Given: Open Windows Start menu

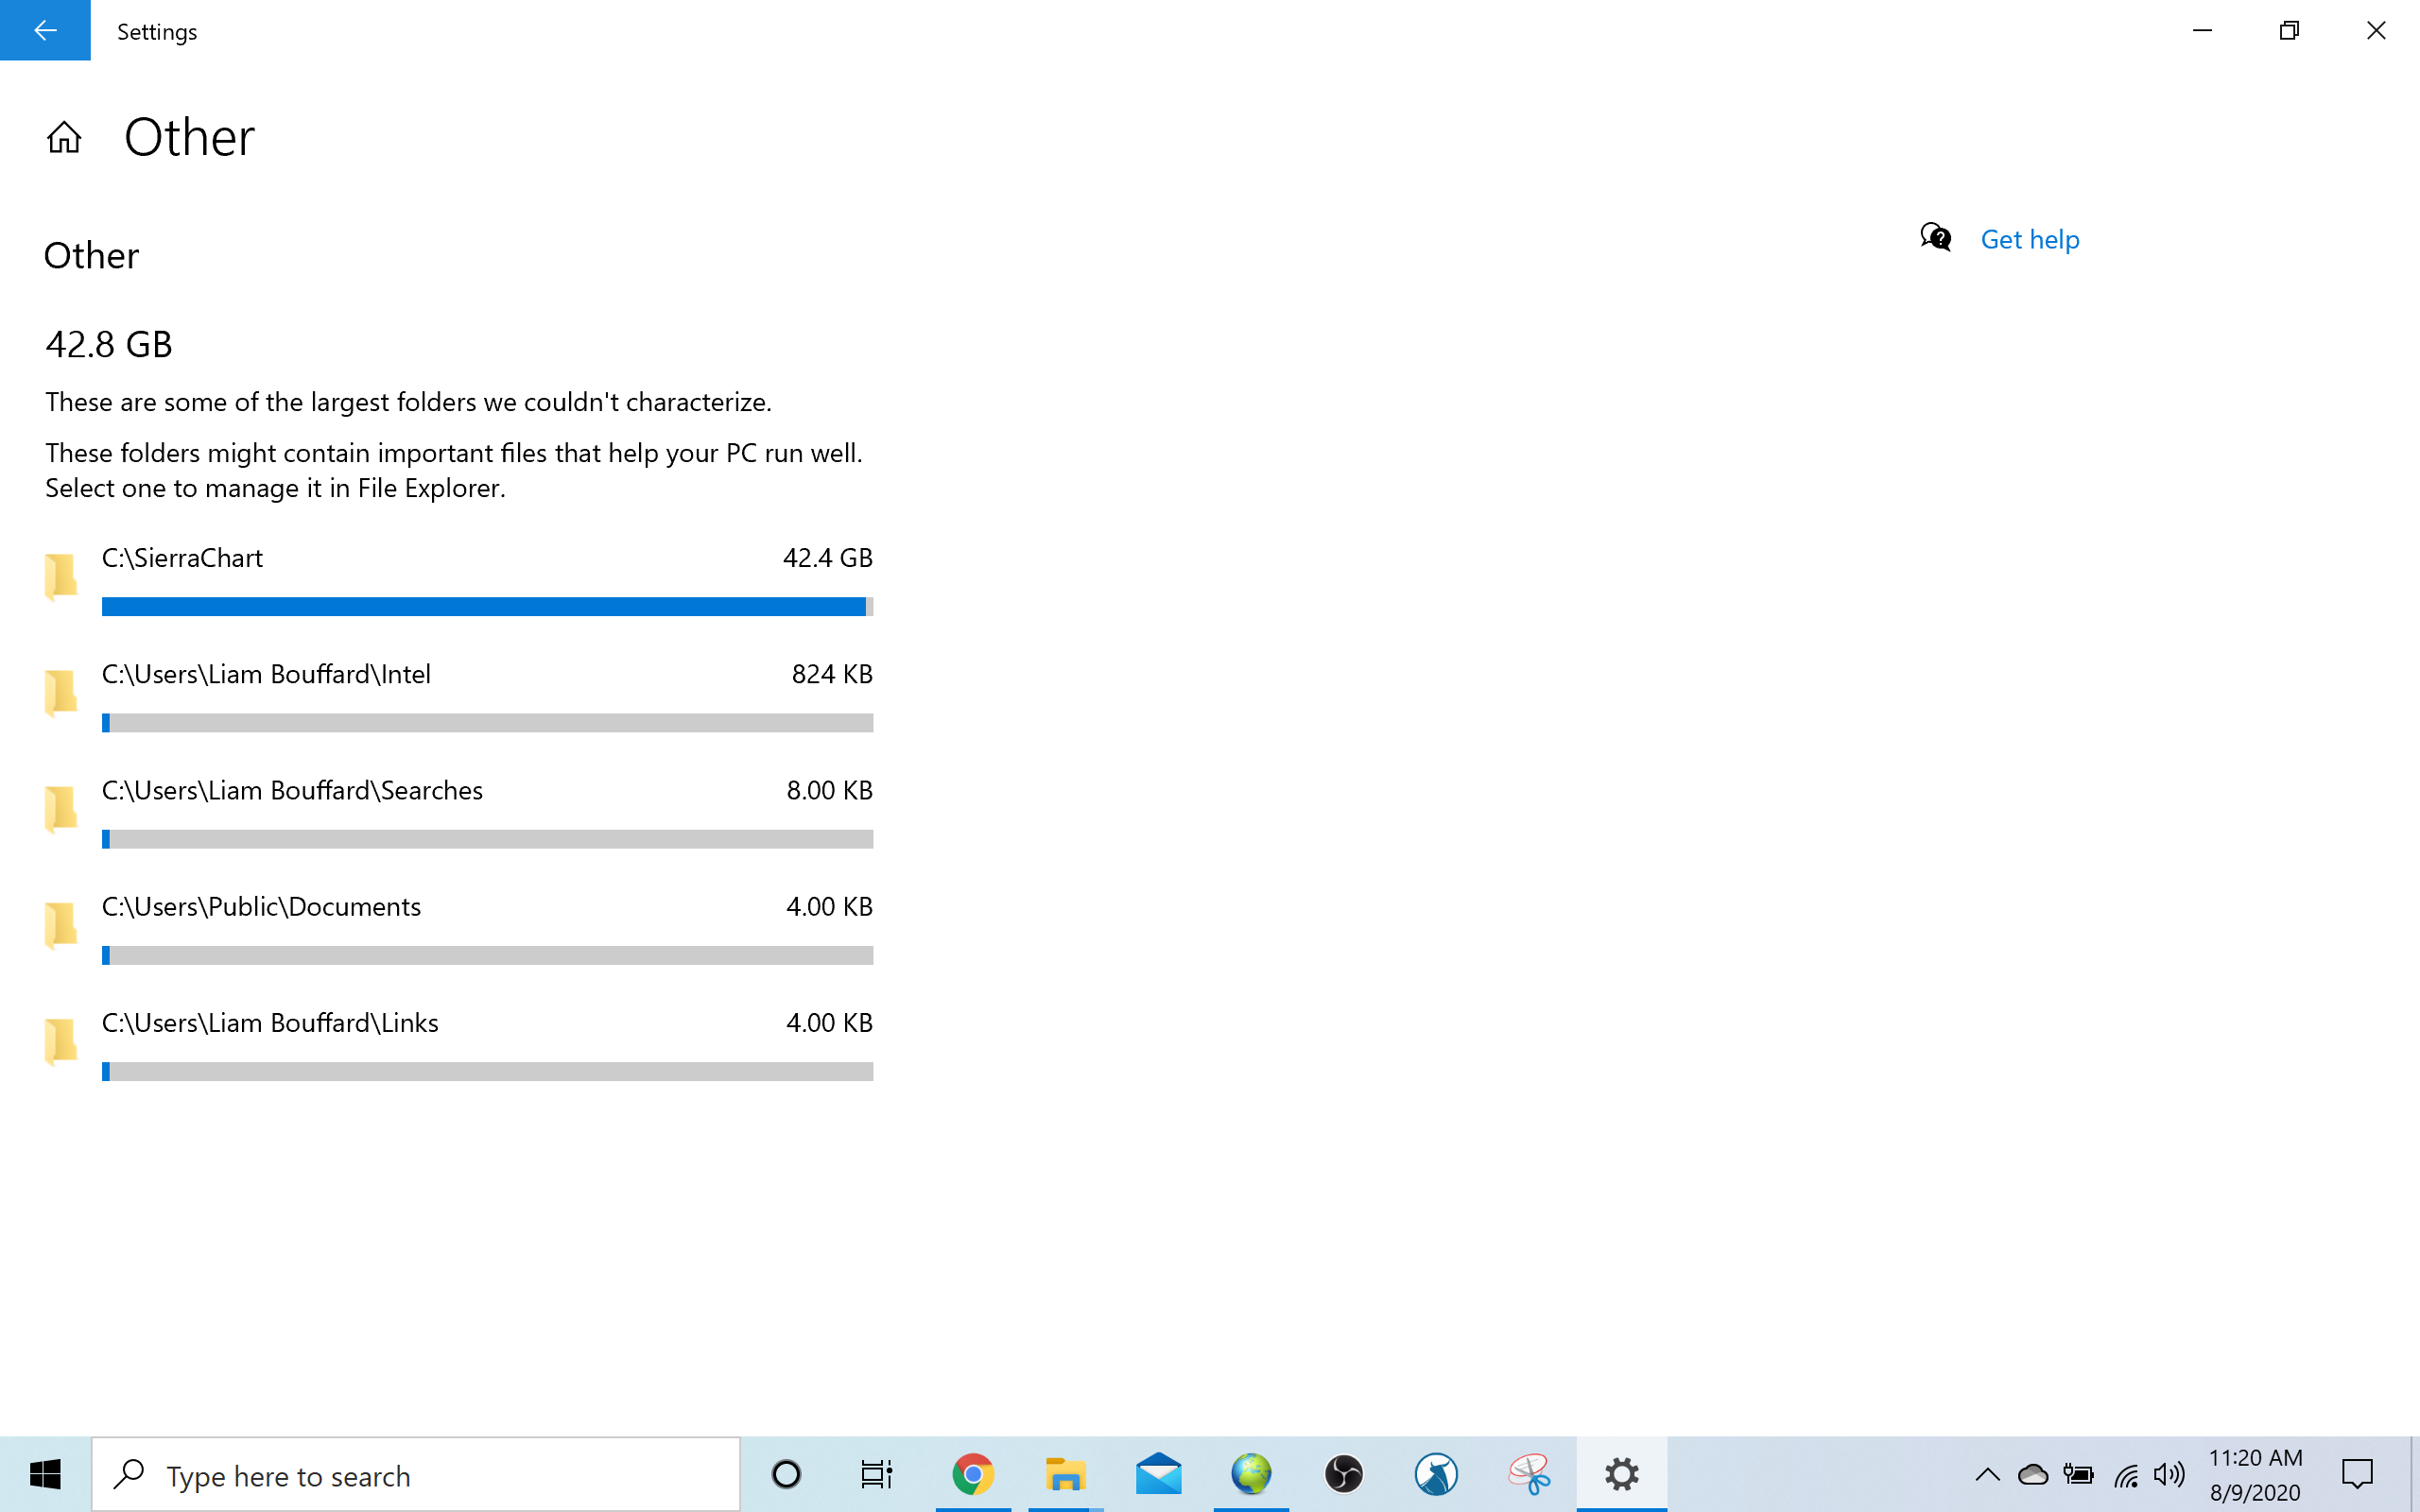Looking at the screenshot, I should click(x=45, y=1474).
